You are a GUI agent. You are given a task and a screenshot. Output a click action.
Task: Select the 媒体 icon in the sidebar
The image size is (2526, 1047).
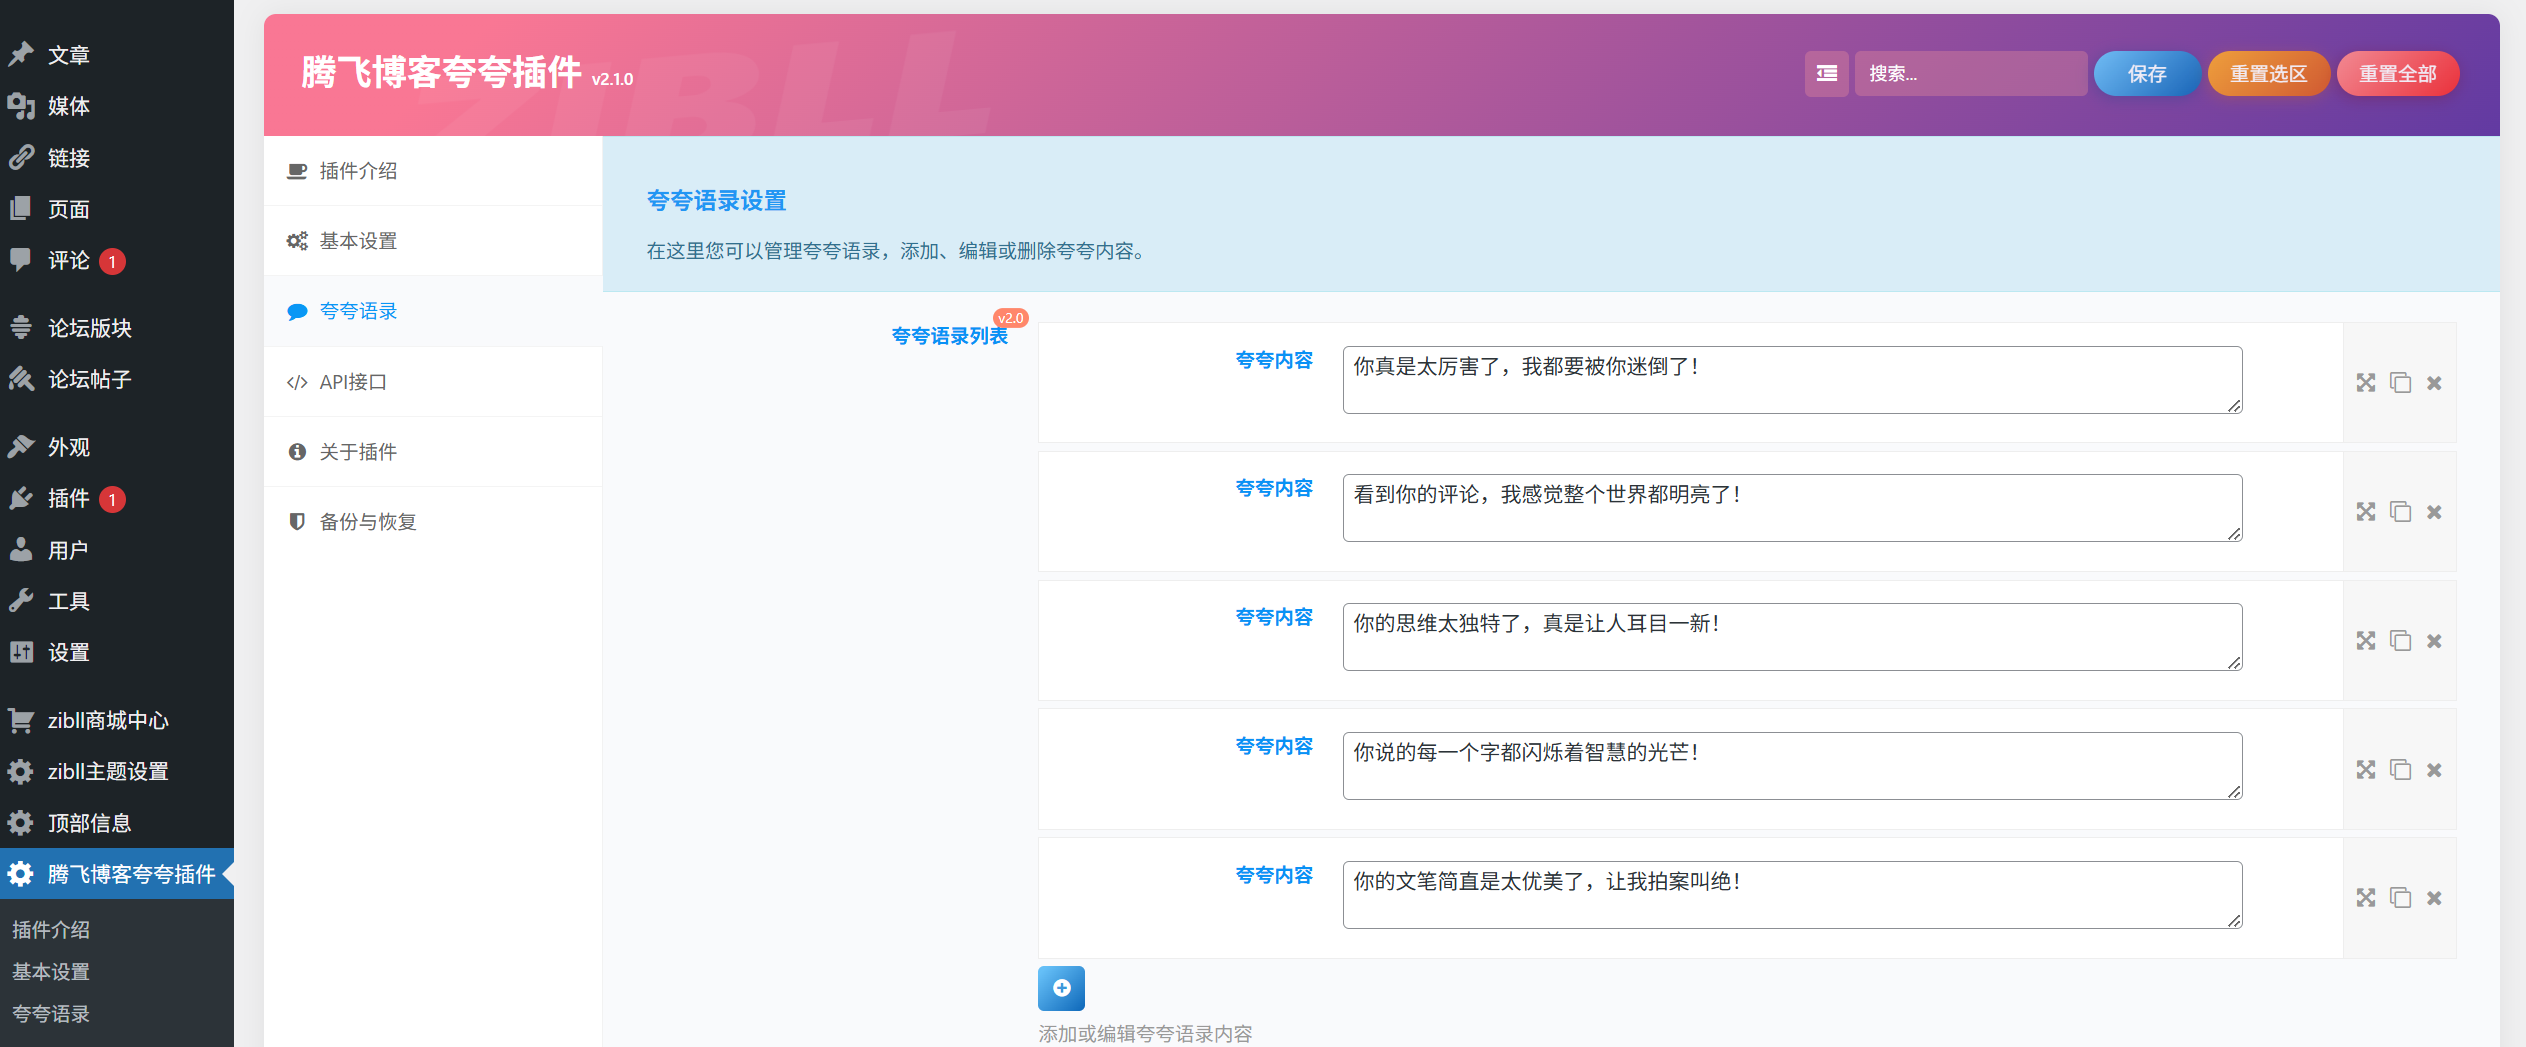tap(22, 106)
